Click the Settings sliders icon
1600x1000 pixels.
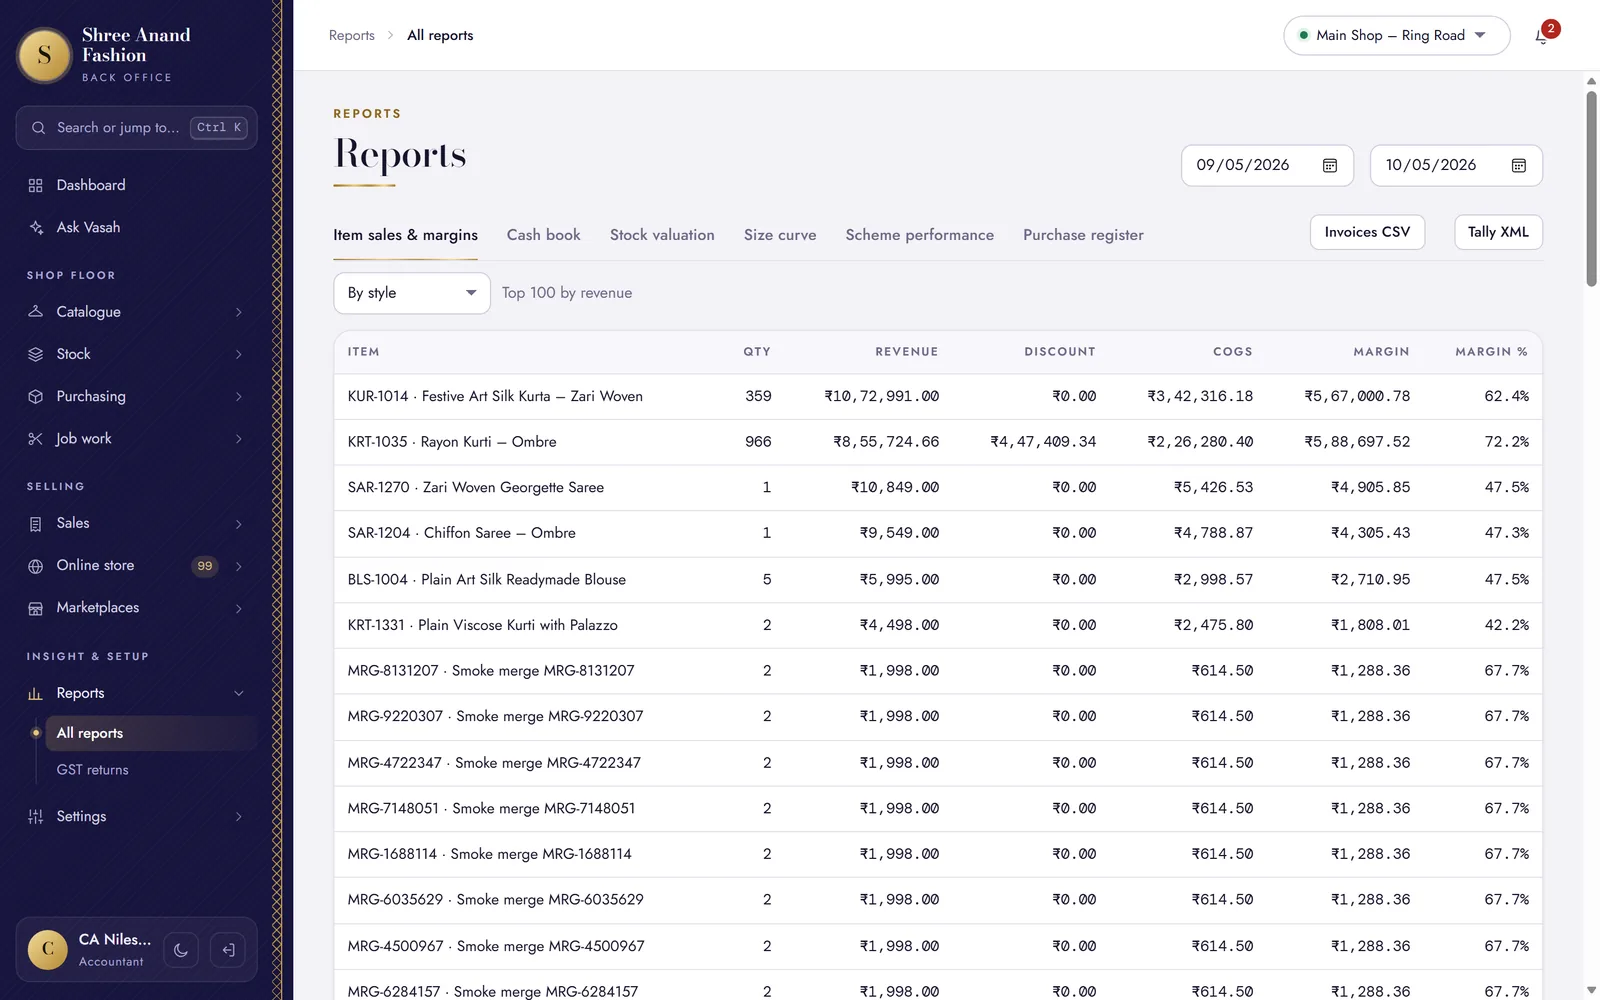[36, 817]
